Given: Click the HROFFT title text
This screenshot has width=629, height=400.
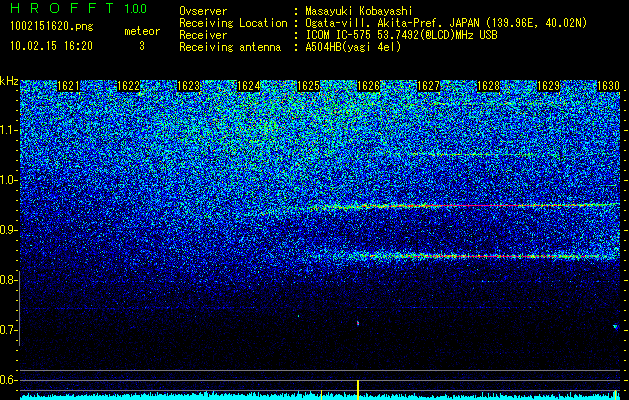Looking at the screenshot, I should click(62, 8).
